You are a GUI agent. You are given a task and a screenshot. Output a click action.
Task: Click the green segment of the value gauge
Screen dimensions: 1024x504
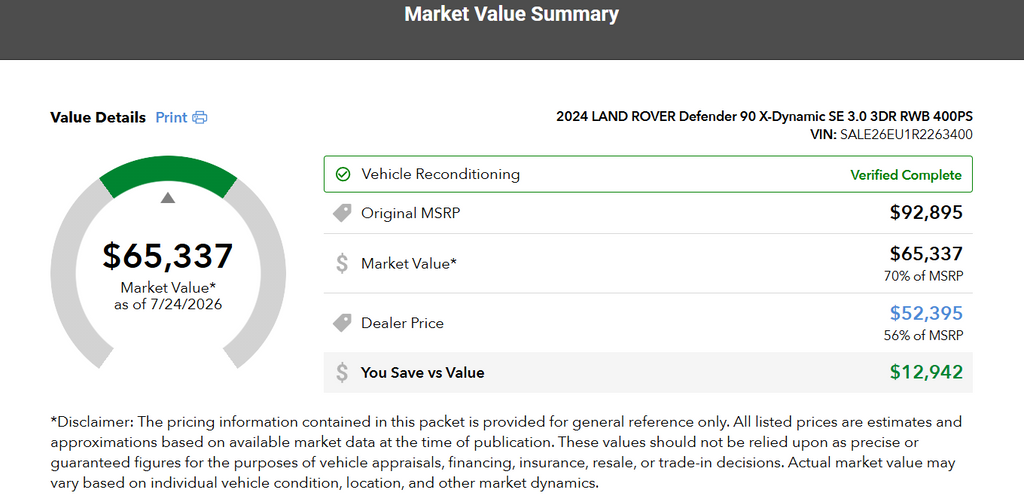168,174
